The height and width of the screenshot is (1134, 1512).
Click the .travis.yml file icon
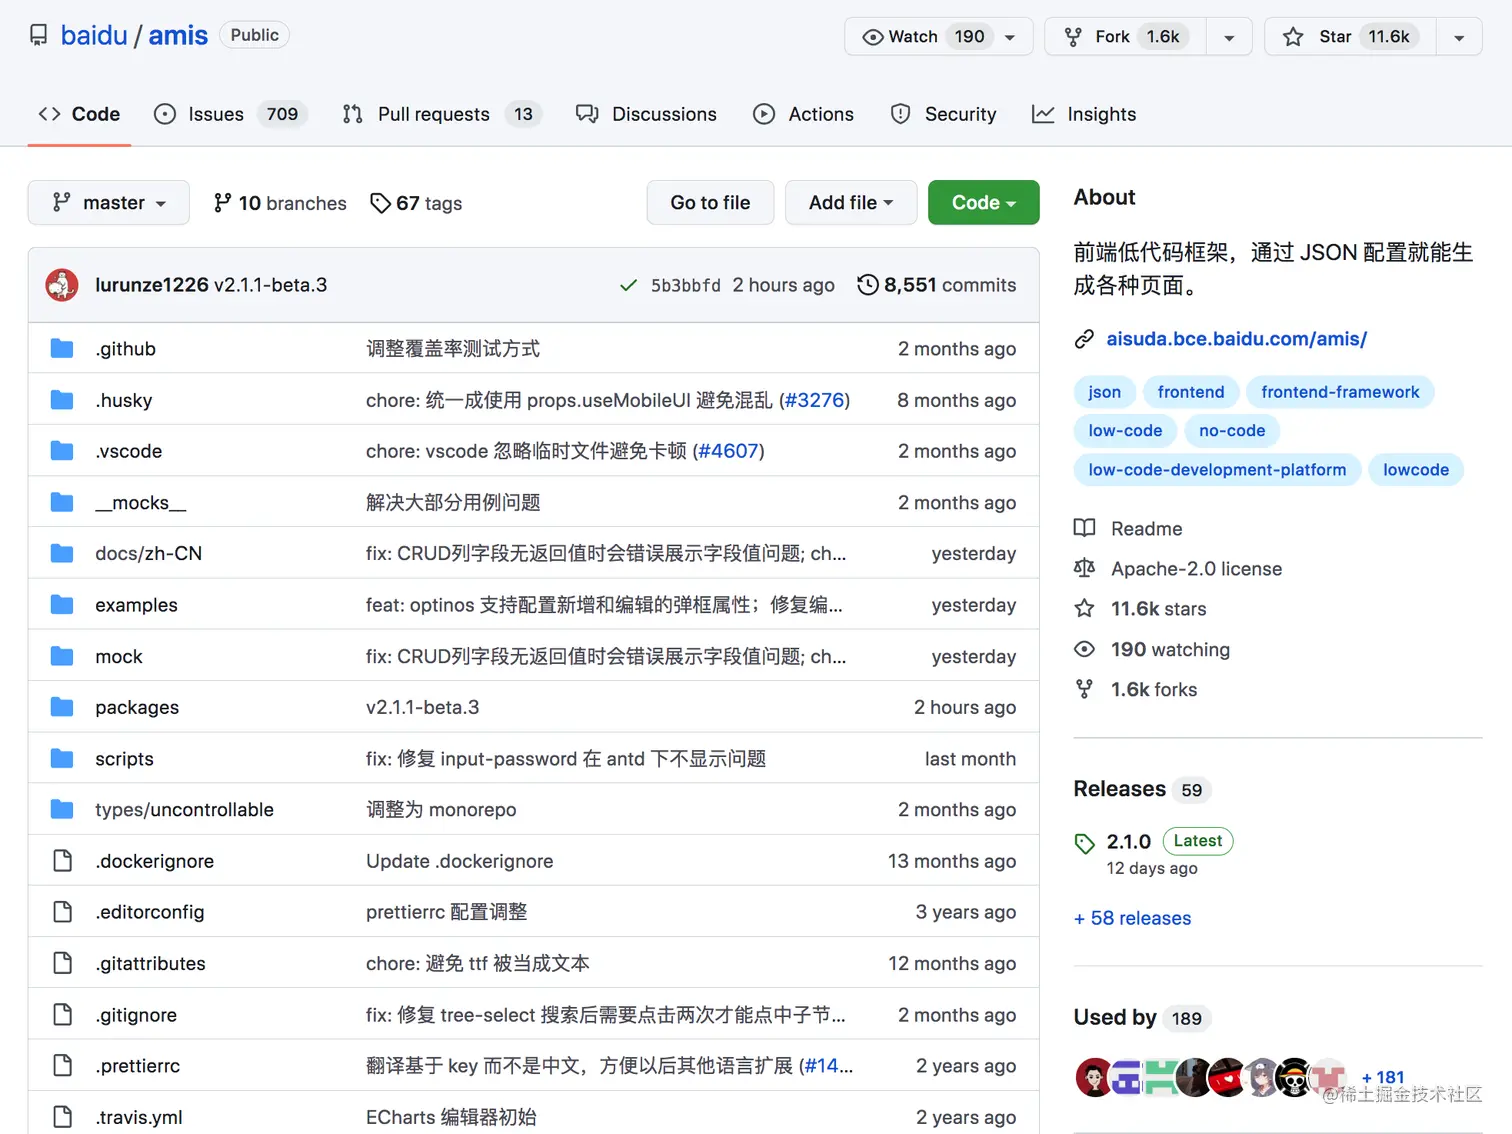tap(62, 1117)
